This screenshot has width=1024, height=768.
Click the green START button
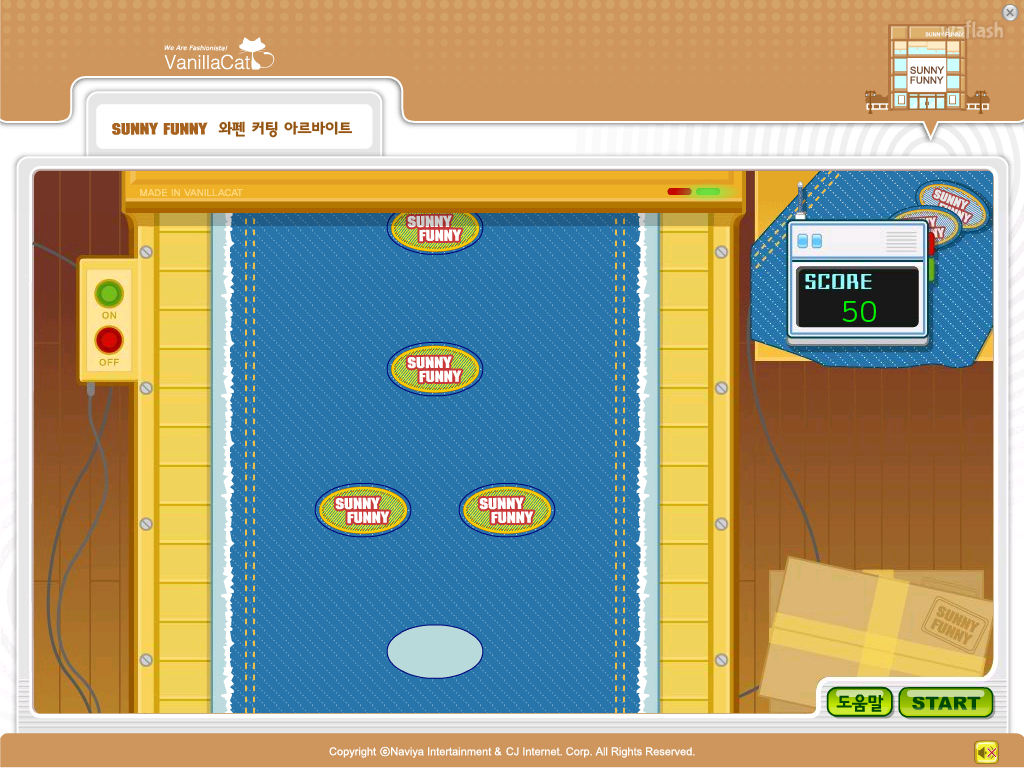pyautogui.click(x=946, y=703)
